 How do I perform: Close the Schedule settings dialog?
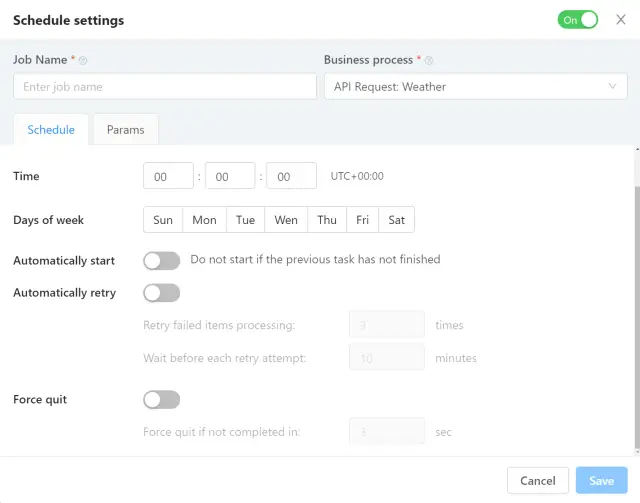[x=621, y=19]
